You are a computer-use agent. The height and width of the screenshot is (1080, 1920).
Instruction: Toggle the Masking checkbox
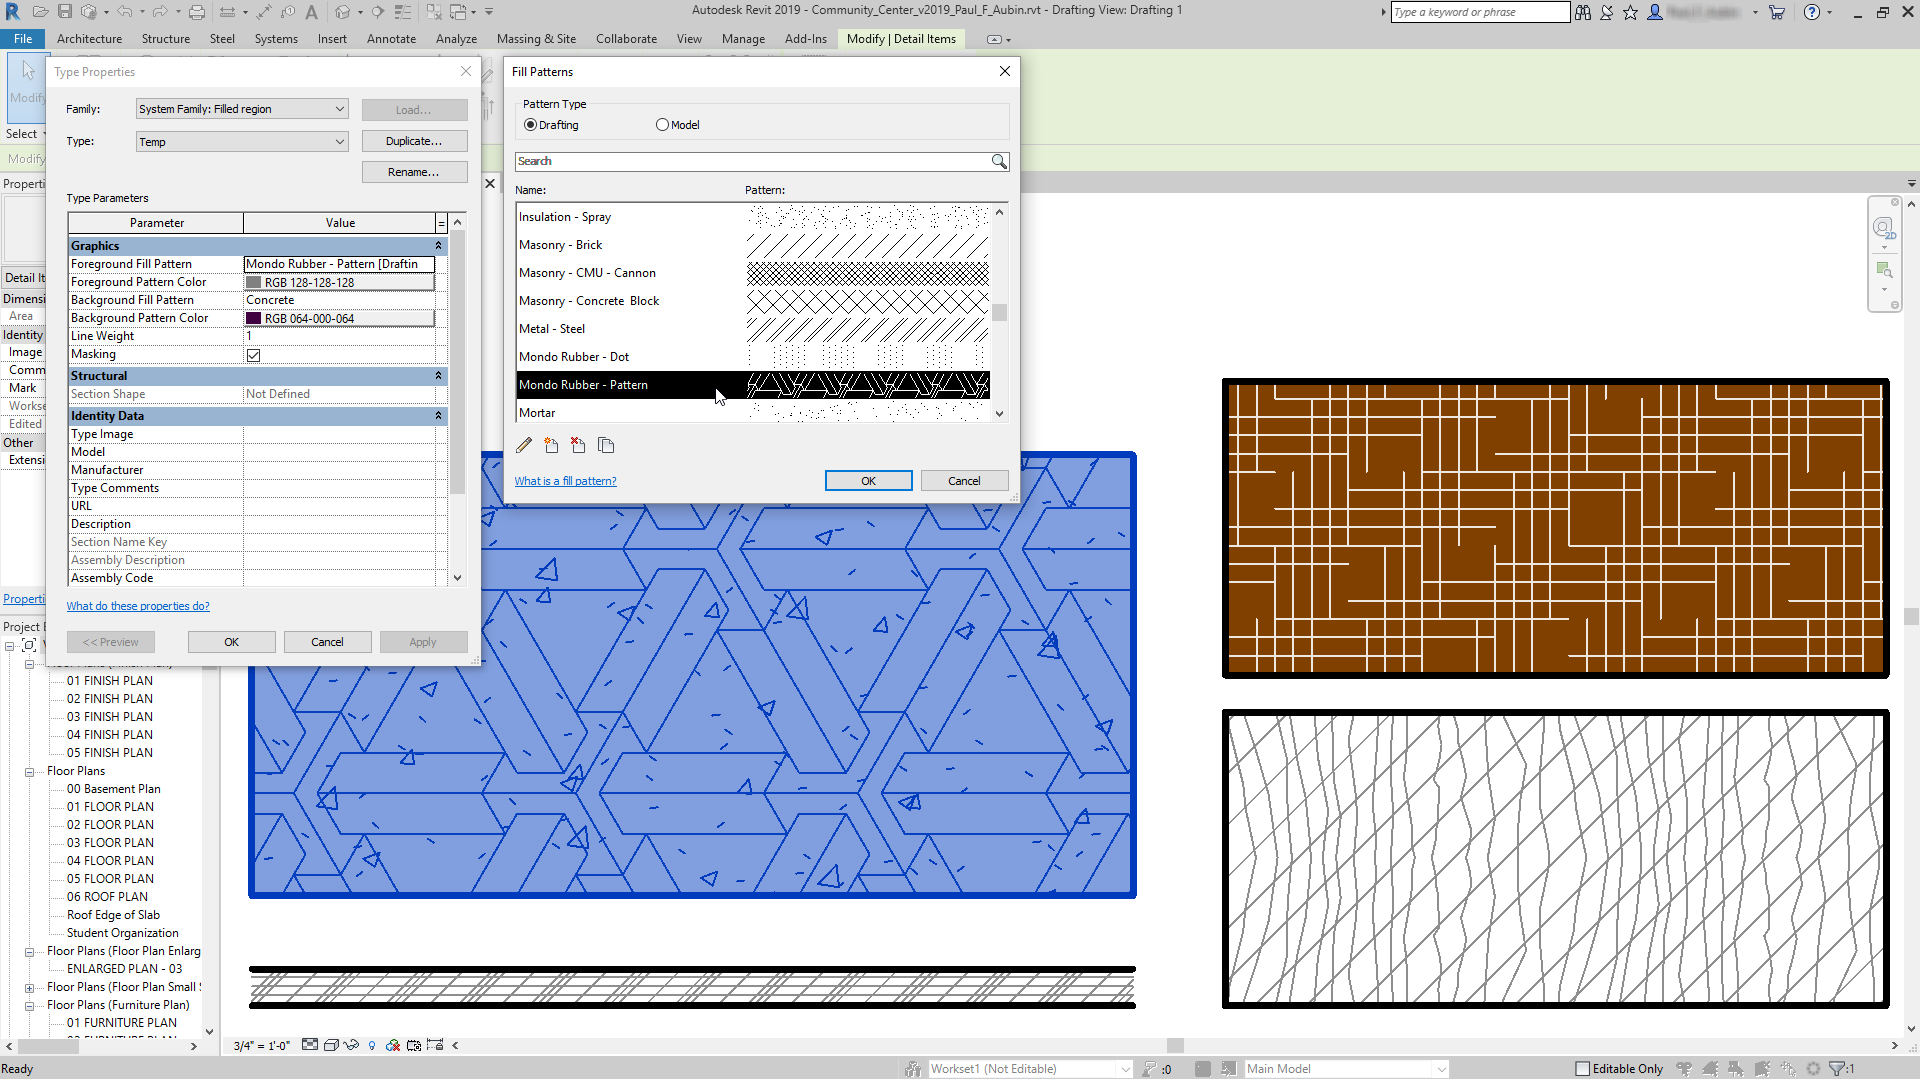[253, 354]
